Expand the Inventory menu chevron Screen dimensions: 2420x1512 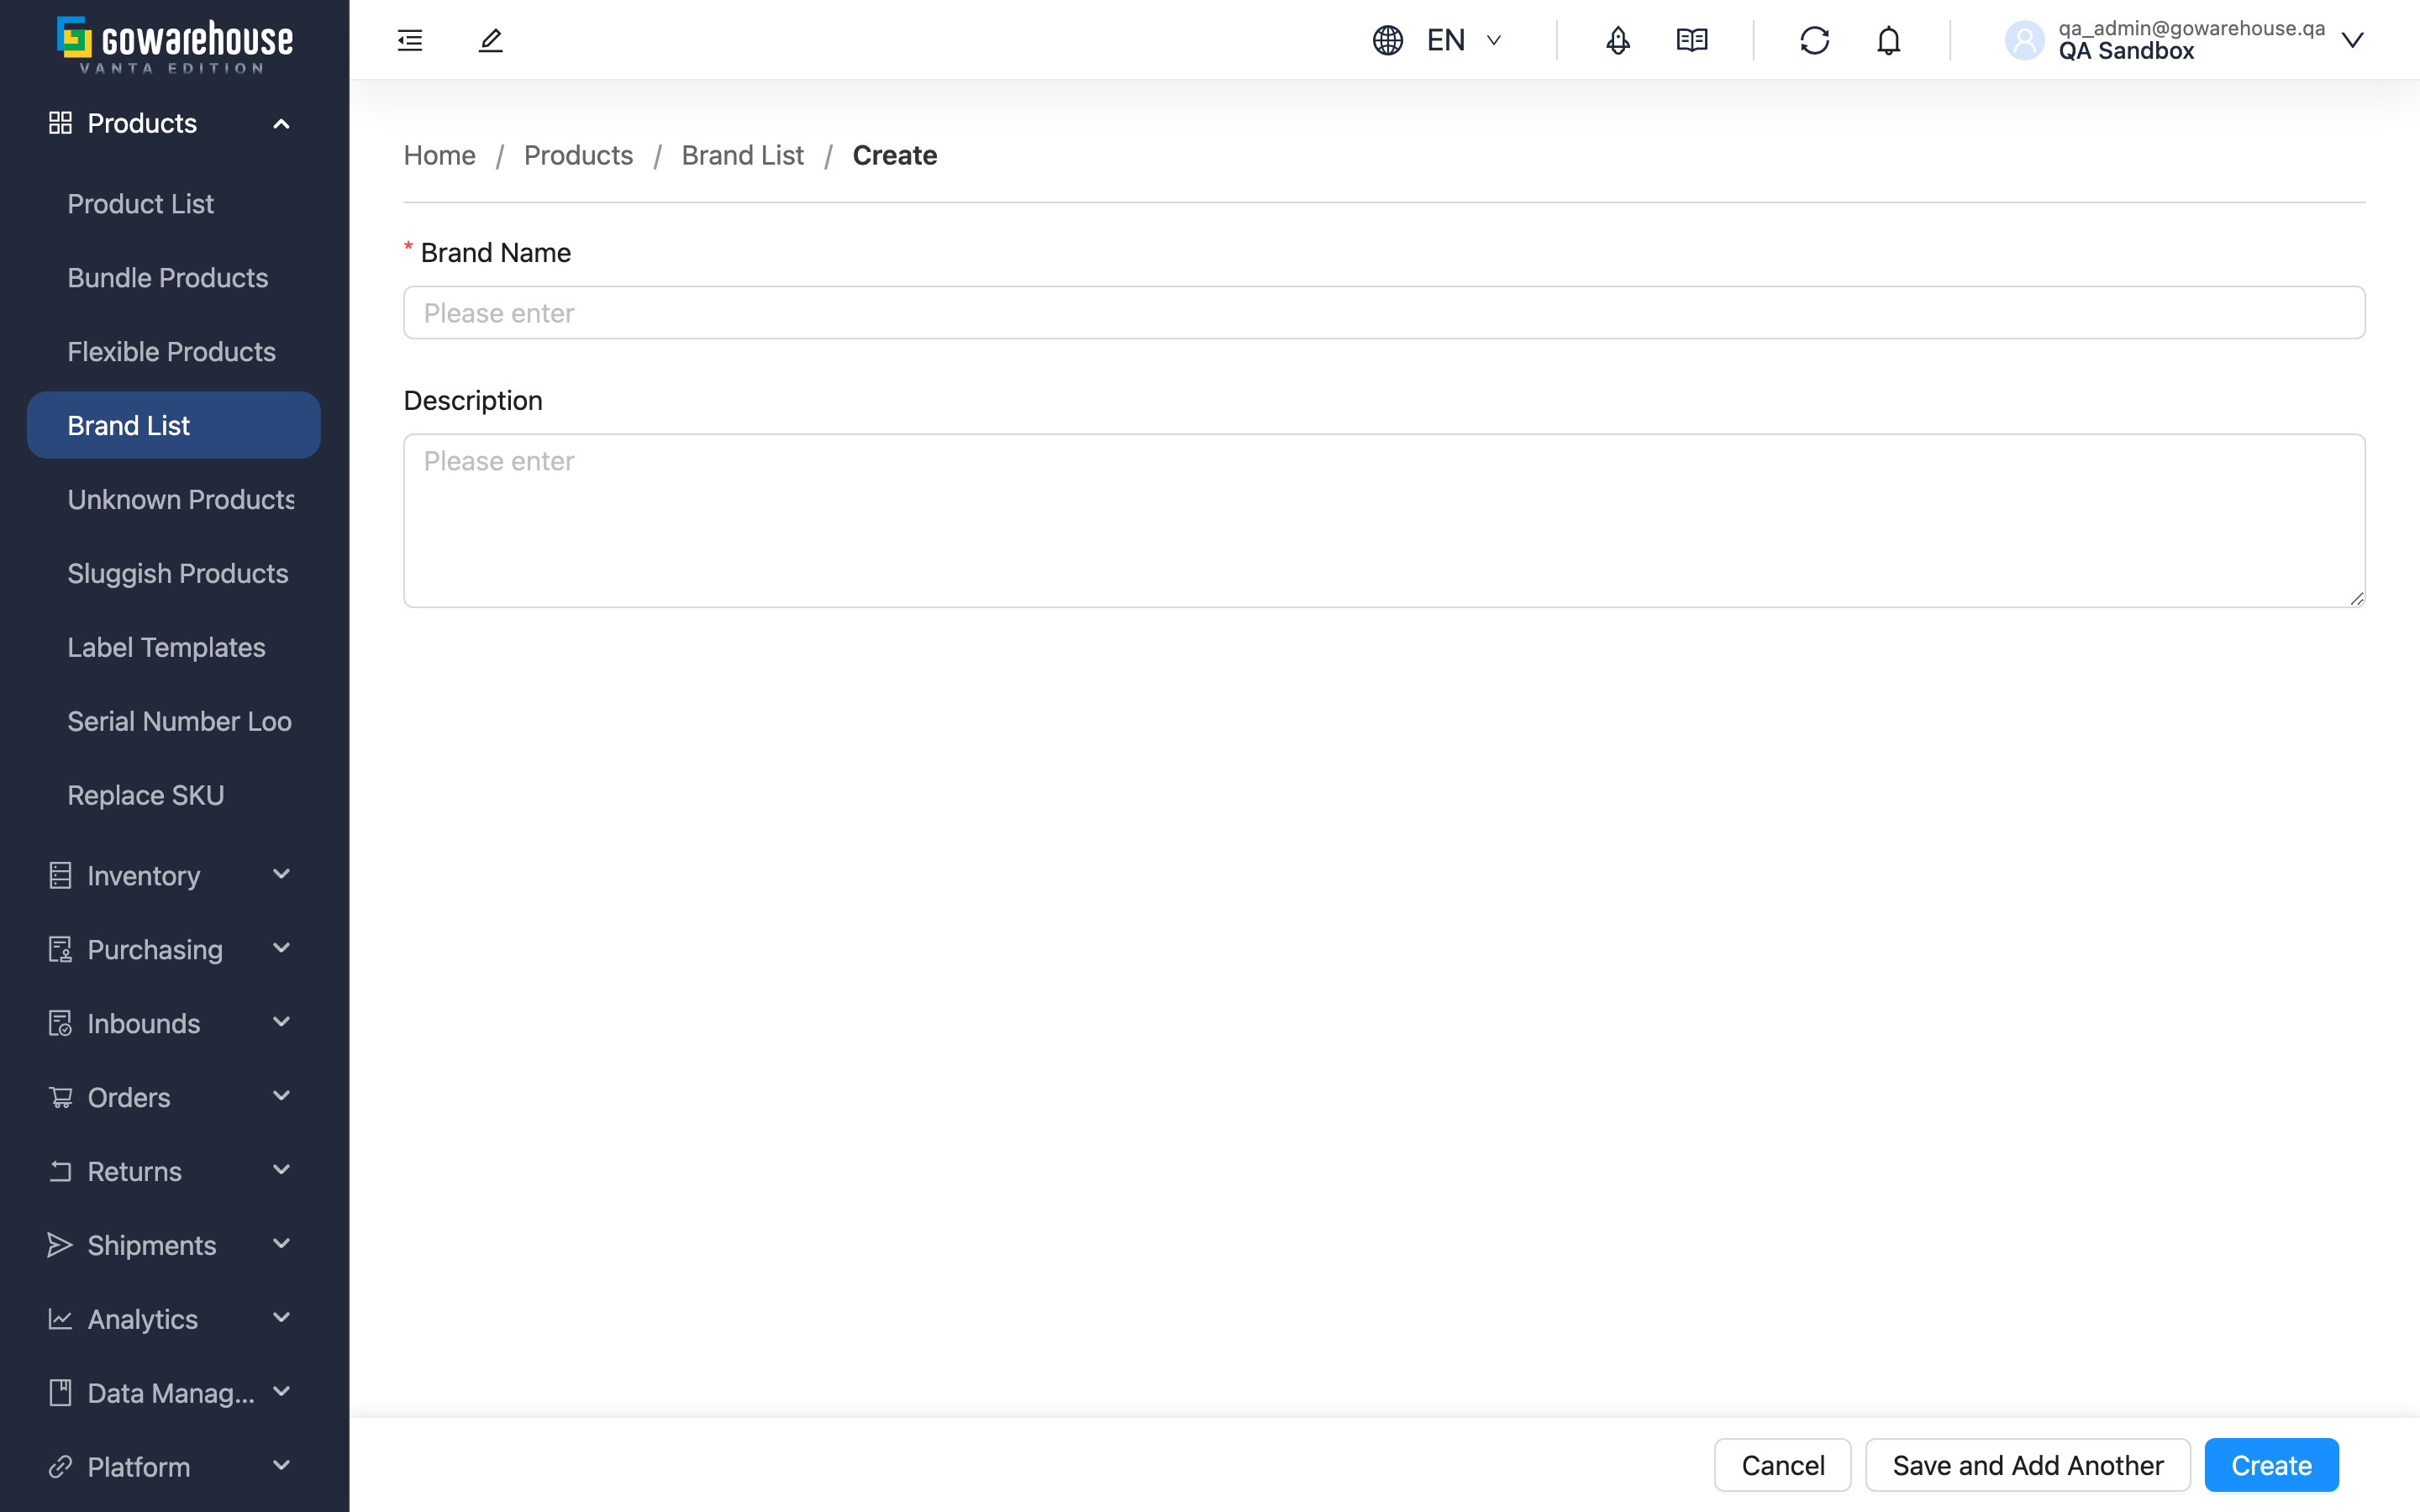coord(282,874)
